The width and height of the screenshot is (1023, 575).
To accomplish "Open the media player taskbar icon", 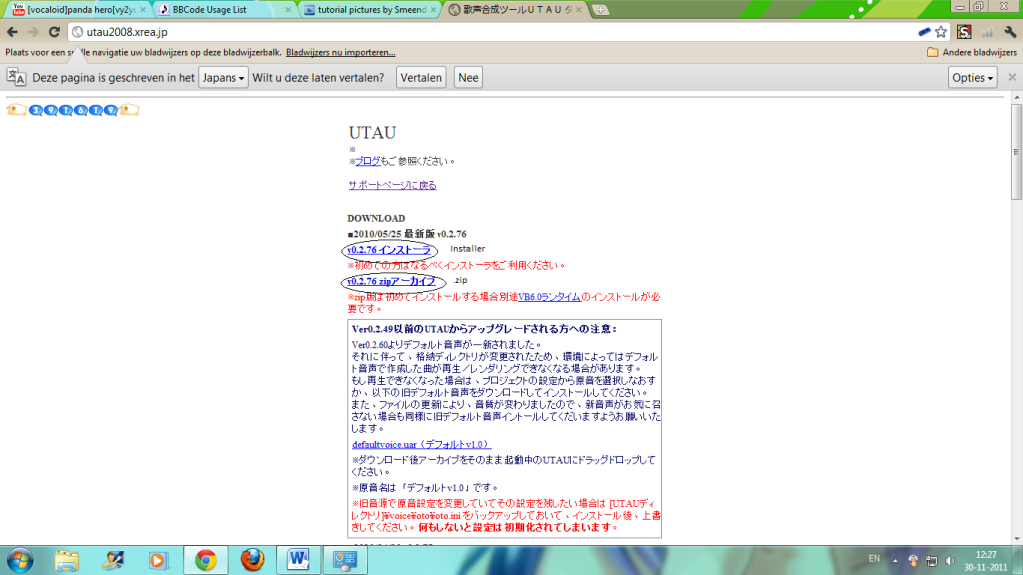I will click(x=157, y=561).
